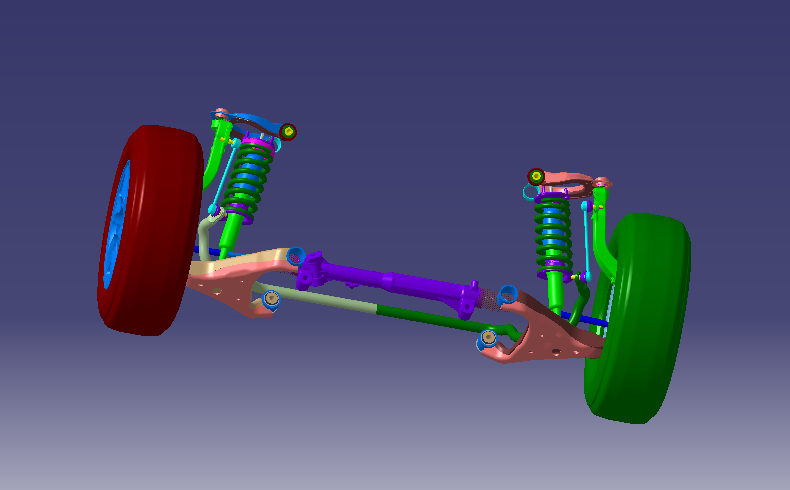
Task: Pick the blue ring bushing left of rack
Action: (296, 256)
